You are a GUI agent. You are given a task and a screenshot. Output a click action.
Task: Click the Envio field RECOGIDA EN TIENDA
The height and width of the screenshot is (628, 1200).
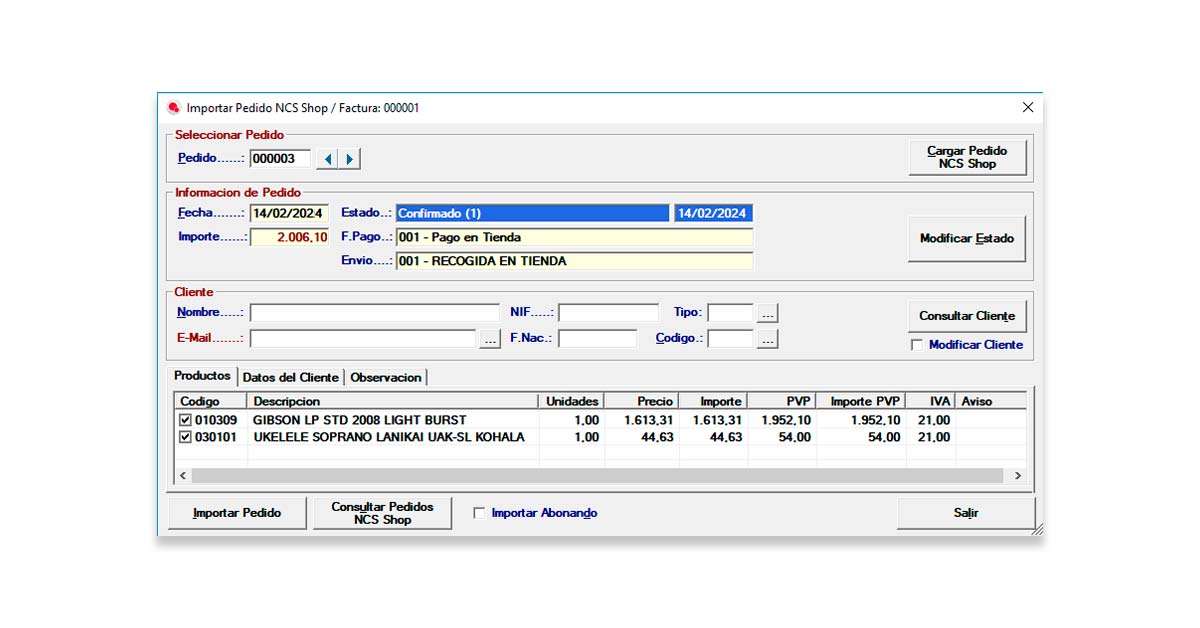click(574, 261)
